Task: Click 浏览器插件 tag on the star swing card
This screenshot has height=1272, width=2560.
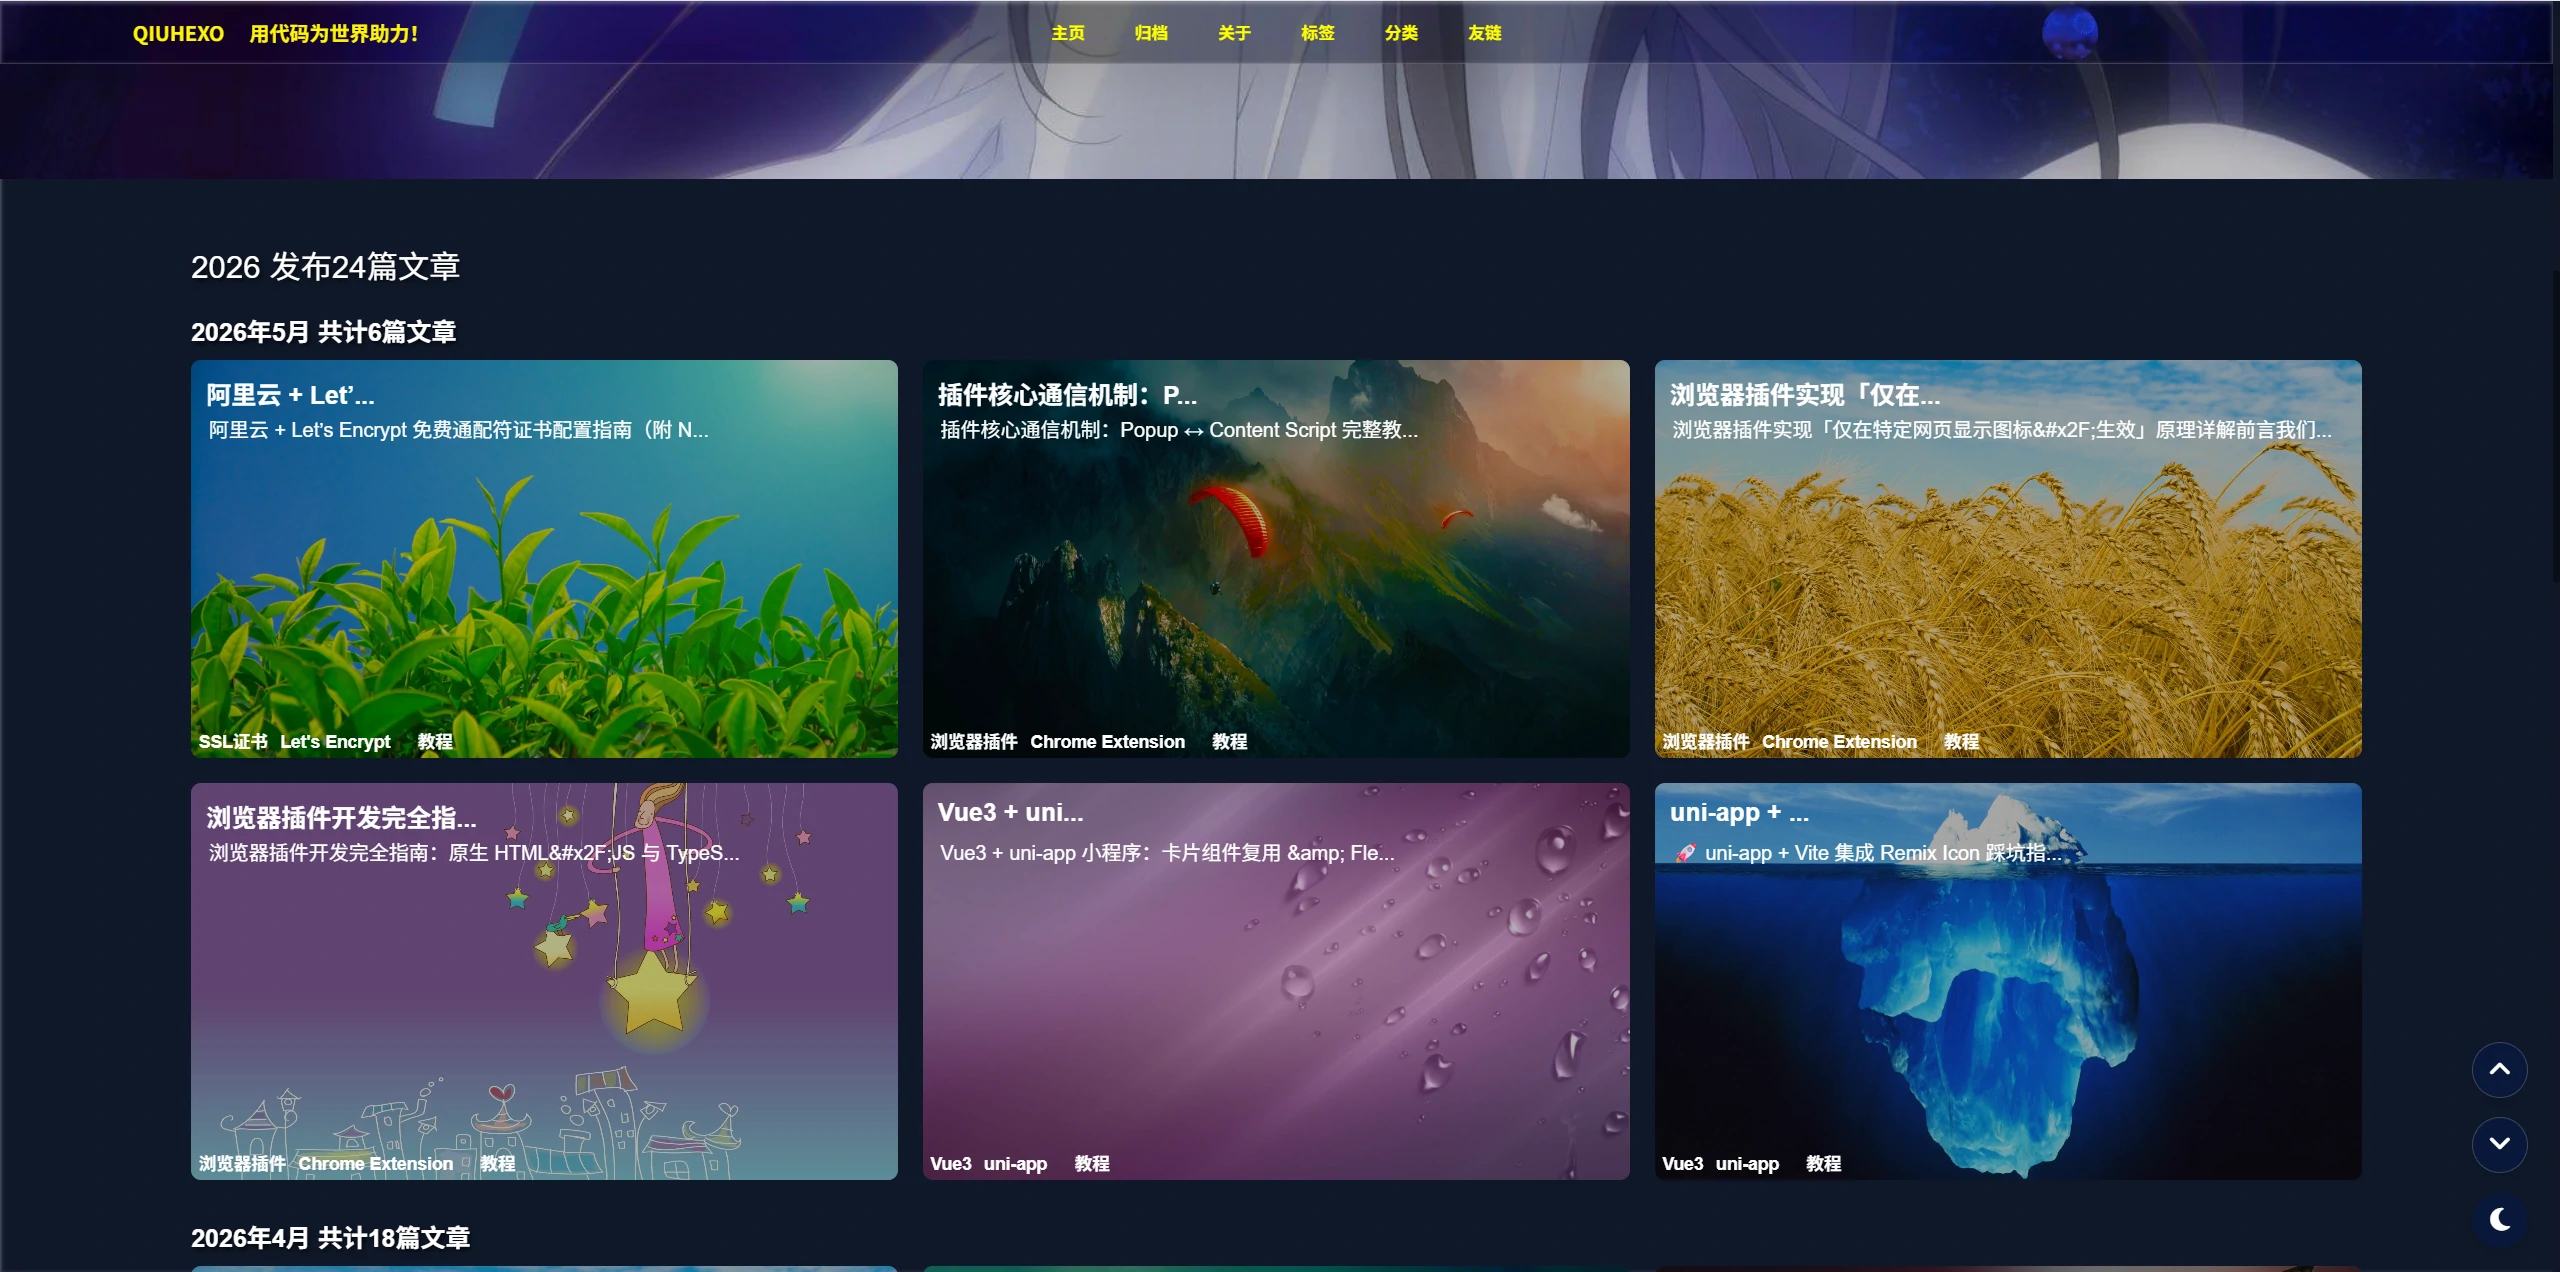Action: pyautogui.click(x=242, y=1164)
